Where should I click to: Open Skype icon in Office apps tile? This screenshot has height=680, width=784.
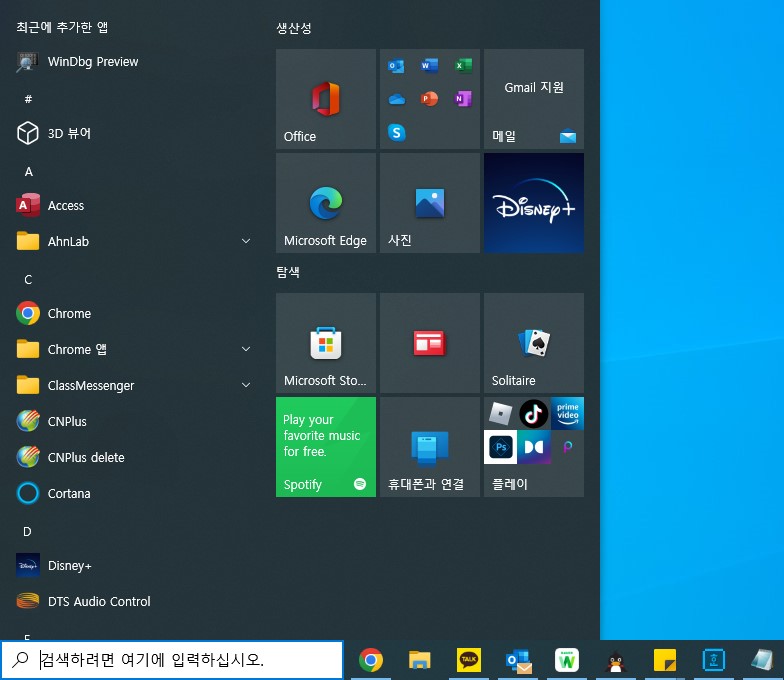point(396,132)
